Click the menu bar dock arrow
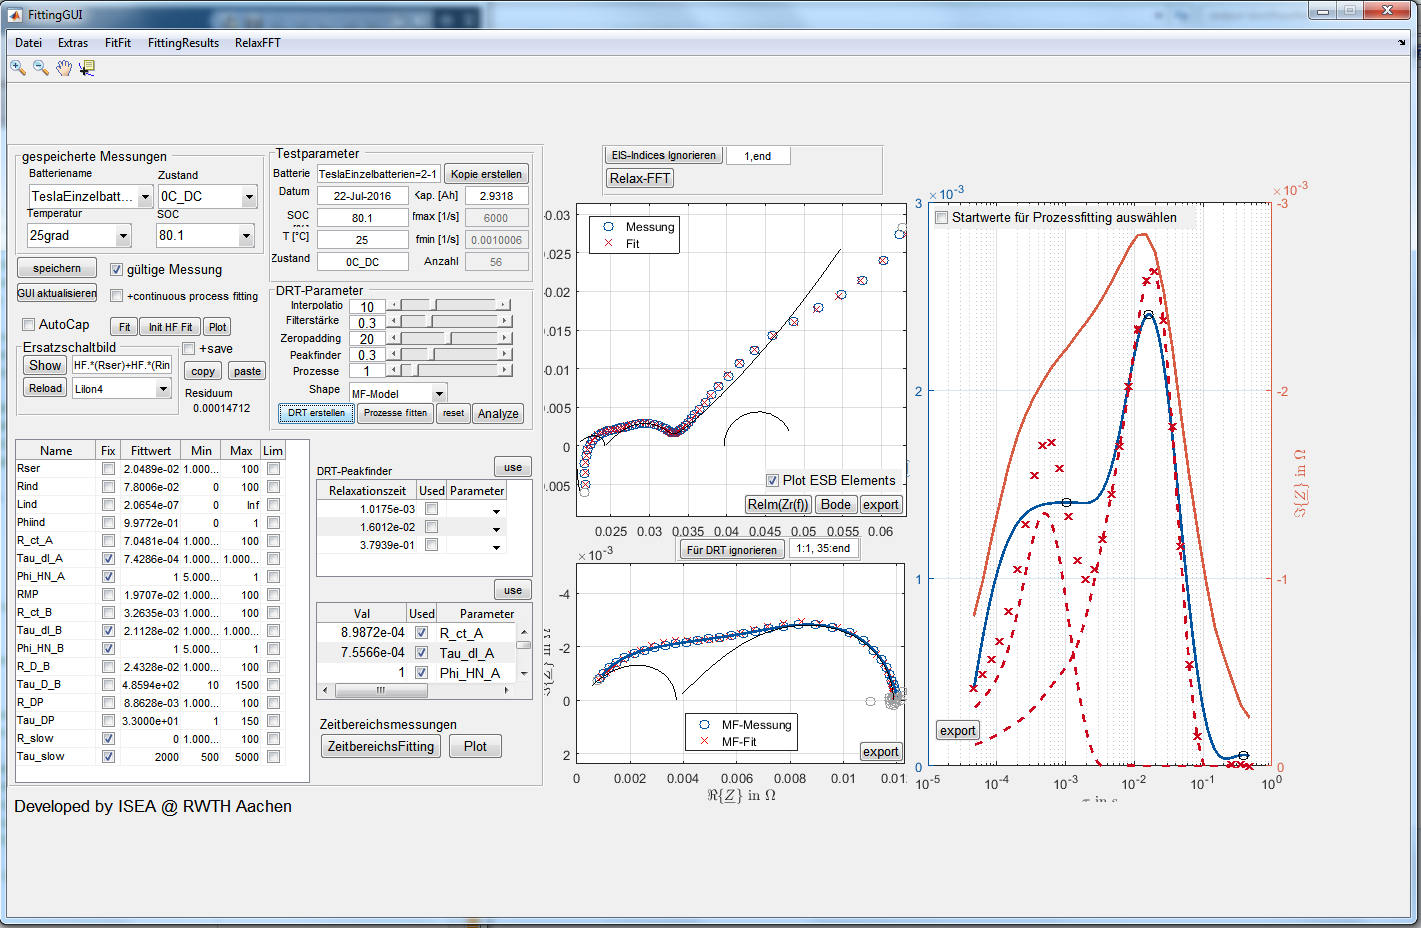 [x=1401, y=43]
